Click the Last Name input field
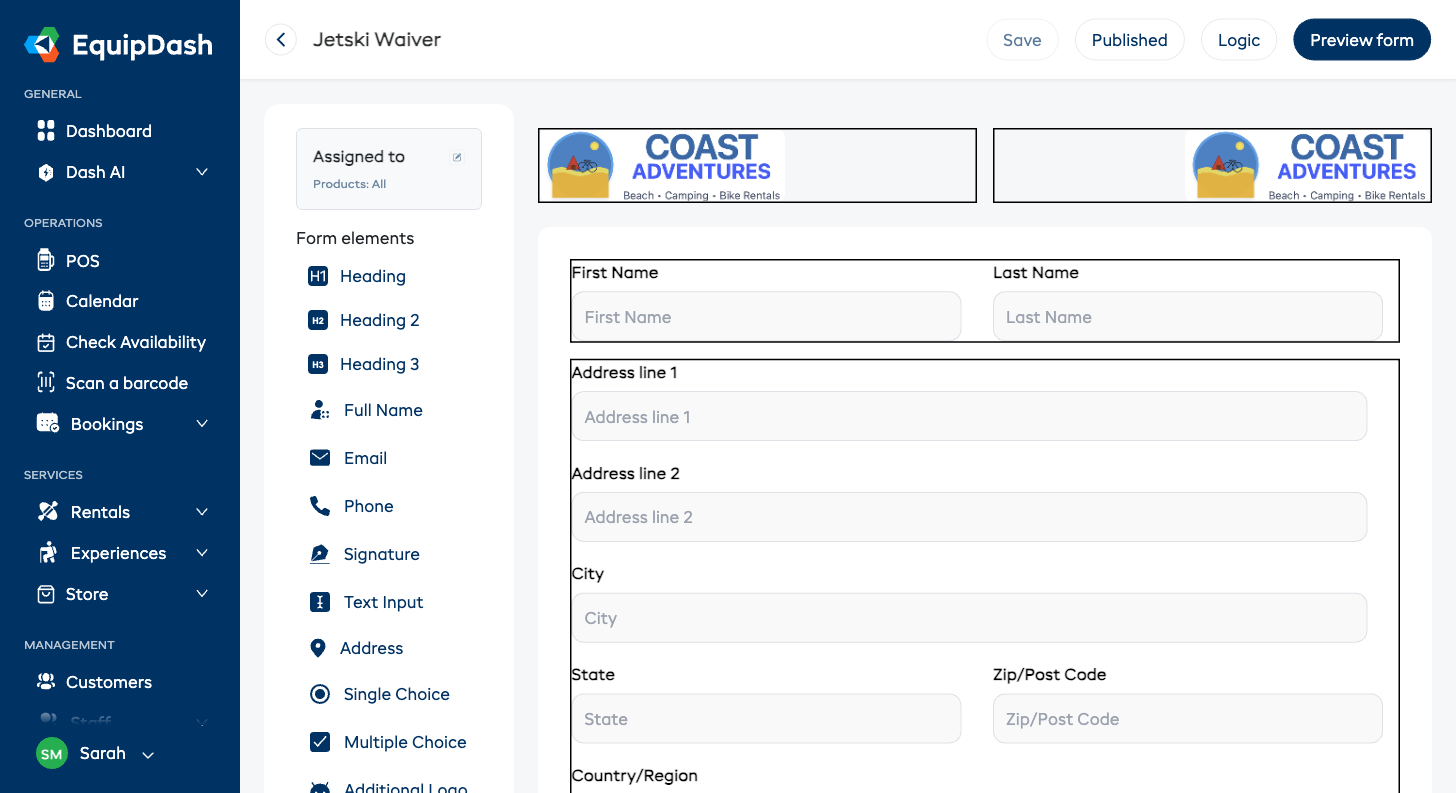Viewport: 1456px width, 793px height. [1188, 317]
